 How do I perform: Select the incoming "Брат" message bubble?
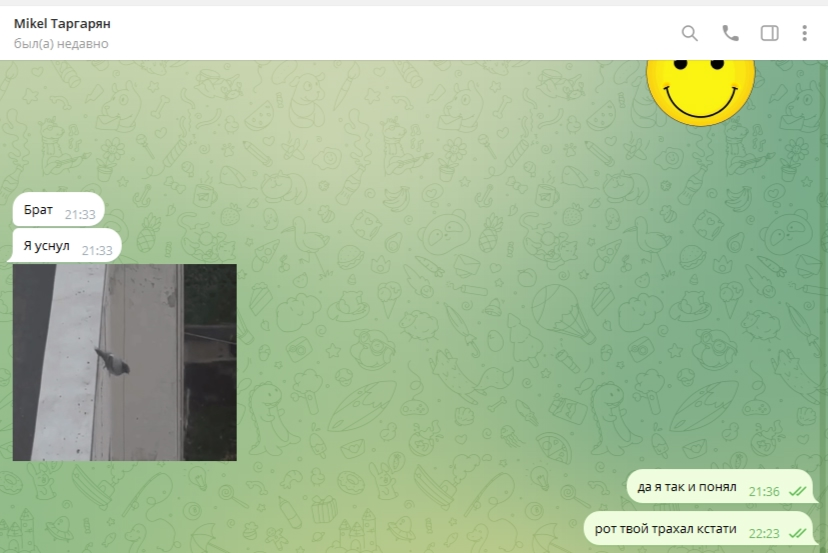coord(42,211)
